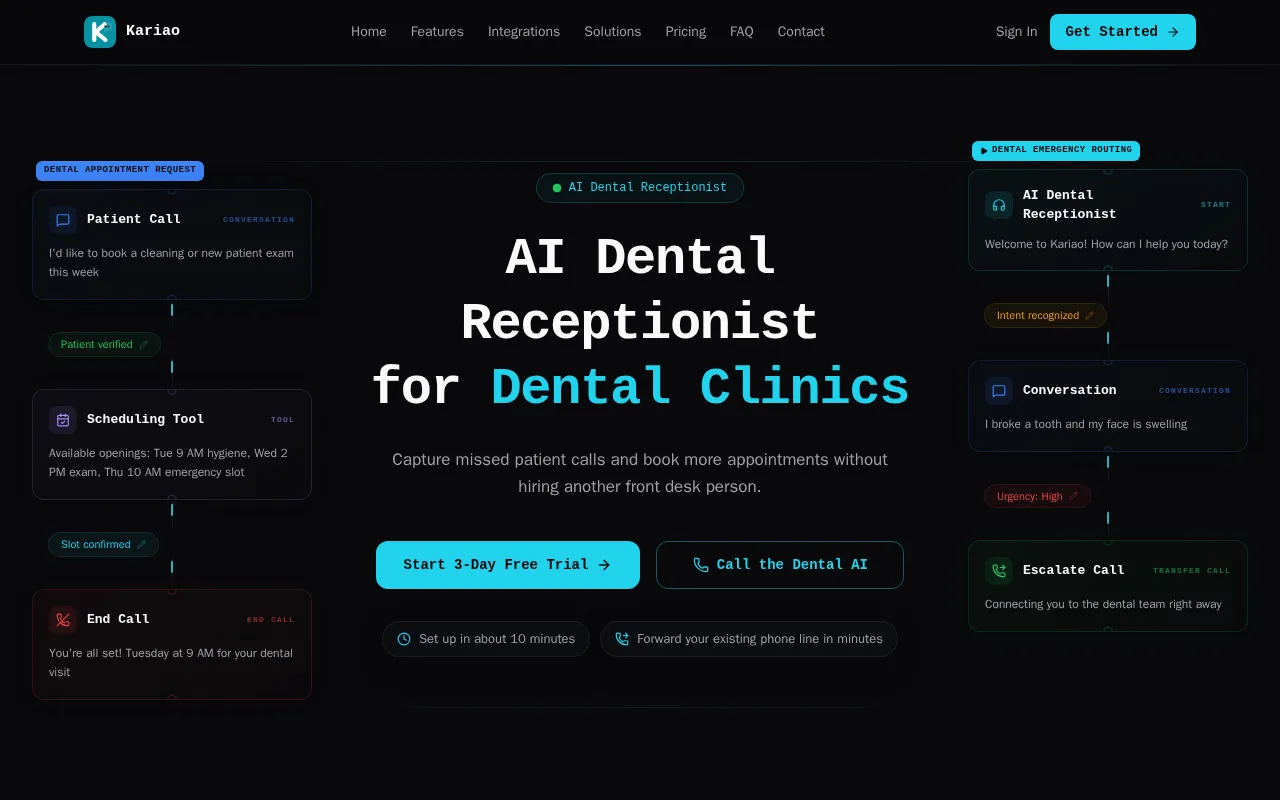Click the Sign In link
This screenshot has height=800, width=1280.
(x=1017, y=32)
